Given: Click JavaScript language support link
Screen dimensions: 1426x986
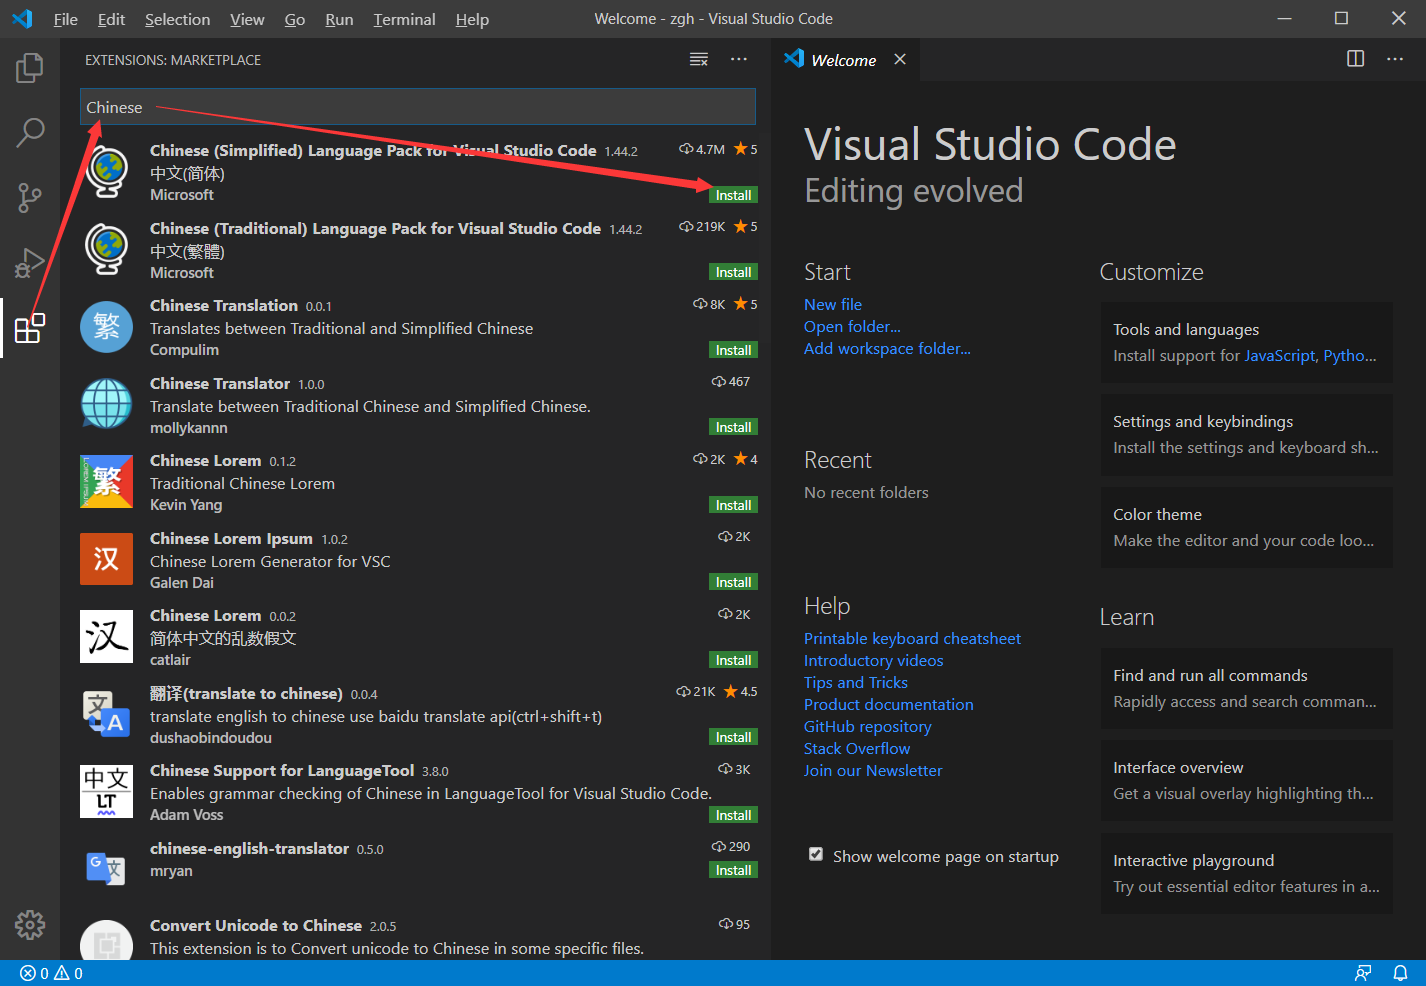Looking at the screenshot, I should (1279, 356).
